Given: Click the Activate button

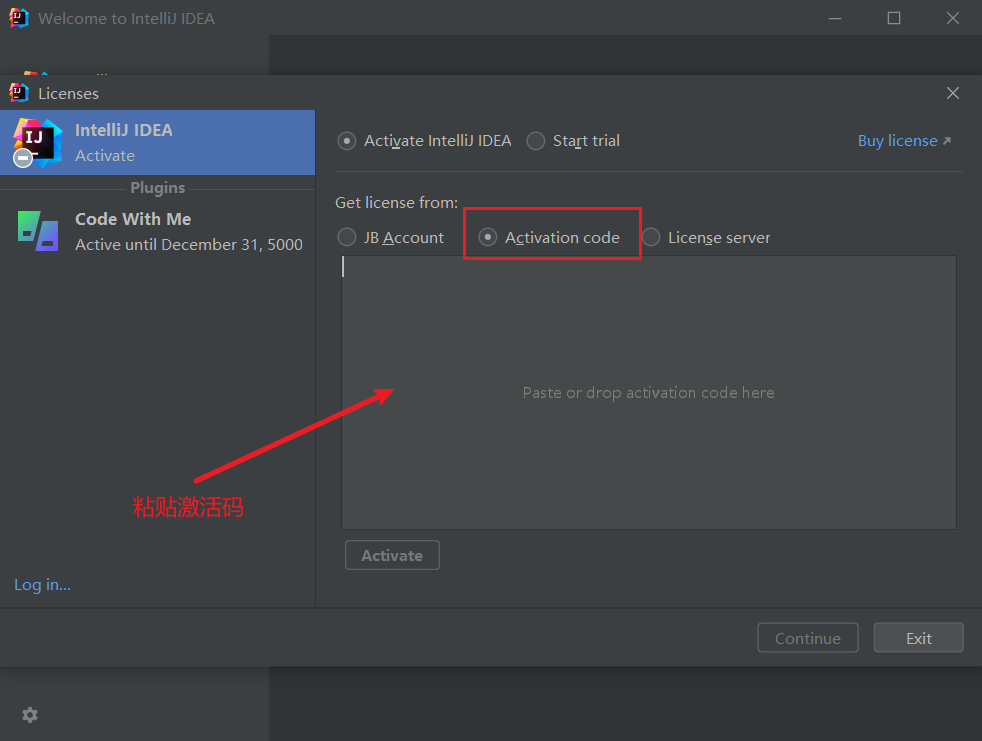Looking at the screenshot, I should (392, 555).
